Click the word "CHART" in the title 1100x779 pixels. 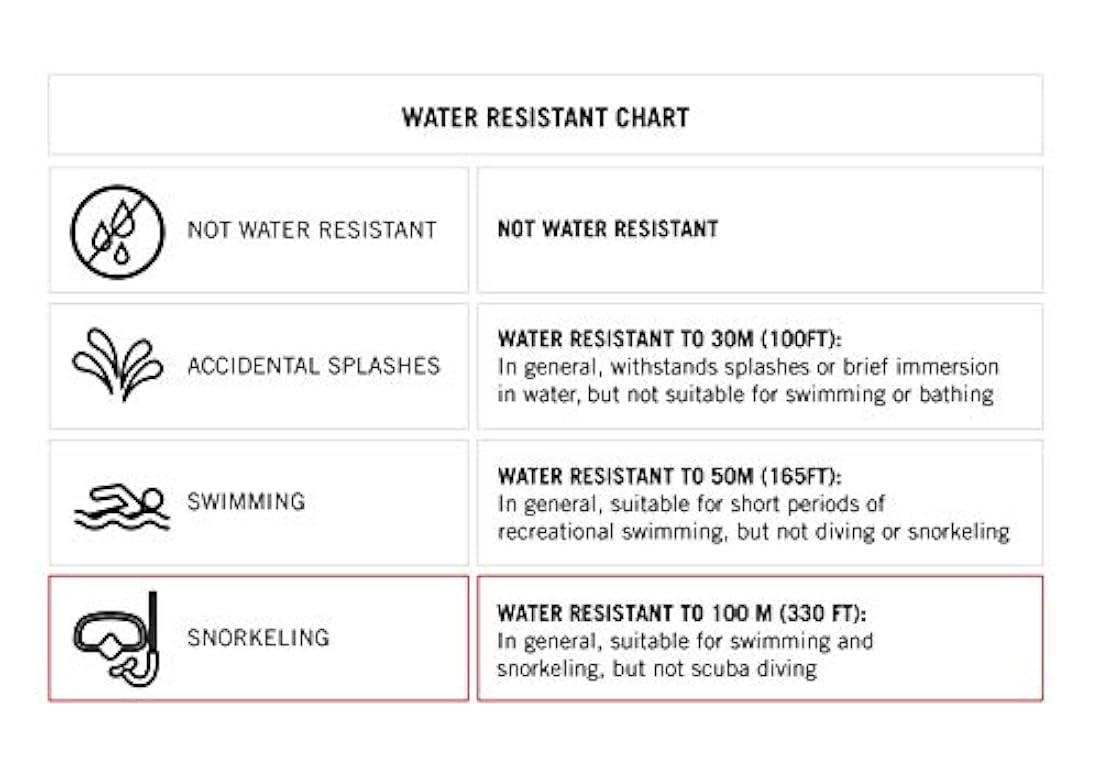(650, 117)
